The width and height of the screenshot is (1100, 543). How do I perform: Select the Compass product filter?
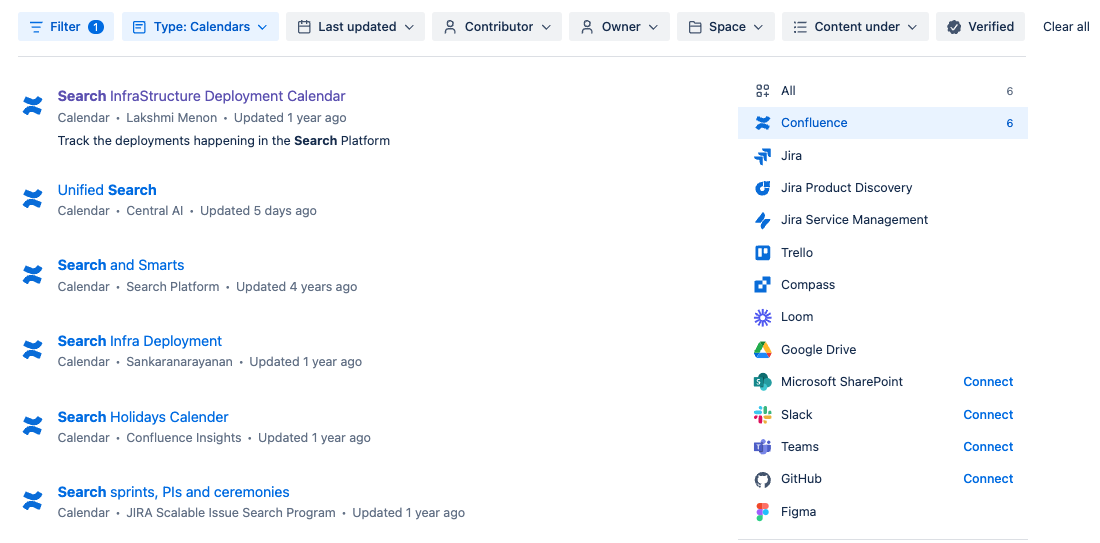point(883,285)
